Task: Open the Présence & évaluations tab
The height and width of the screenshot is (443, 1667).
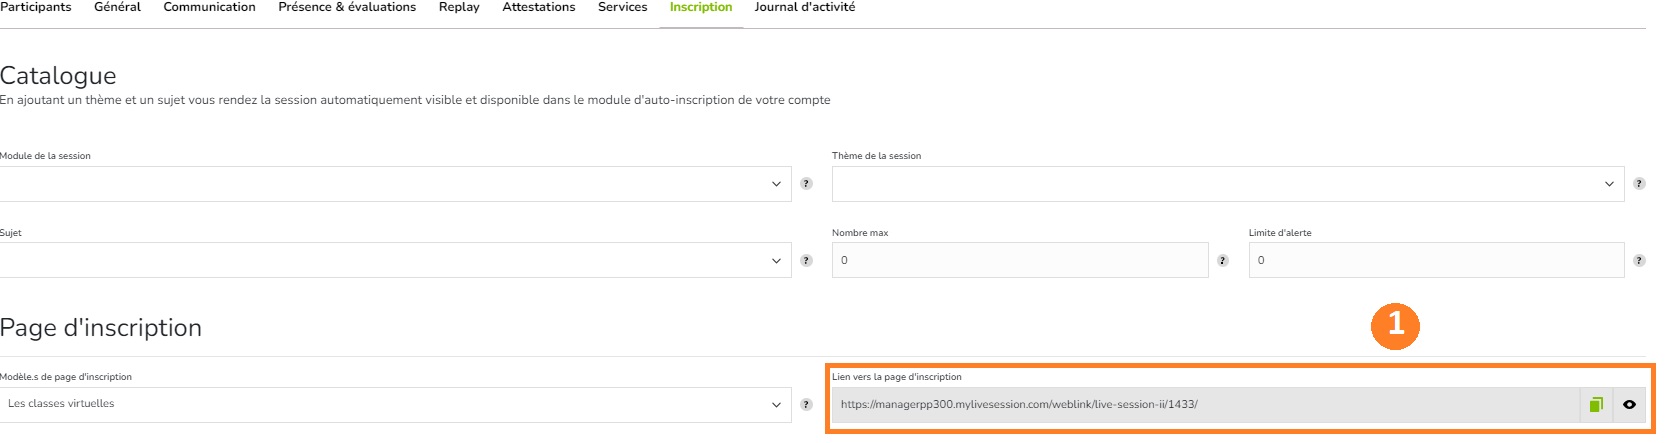Action: (x=347, y=7)
